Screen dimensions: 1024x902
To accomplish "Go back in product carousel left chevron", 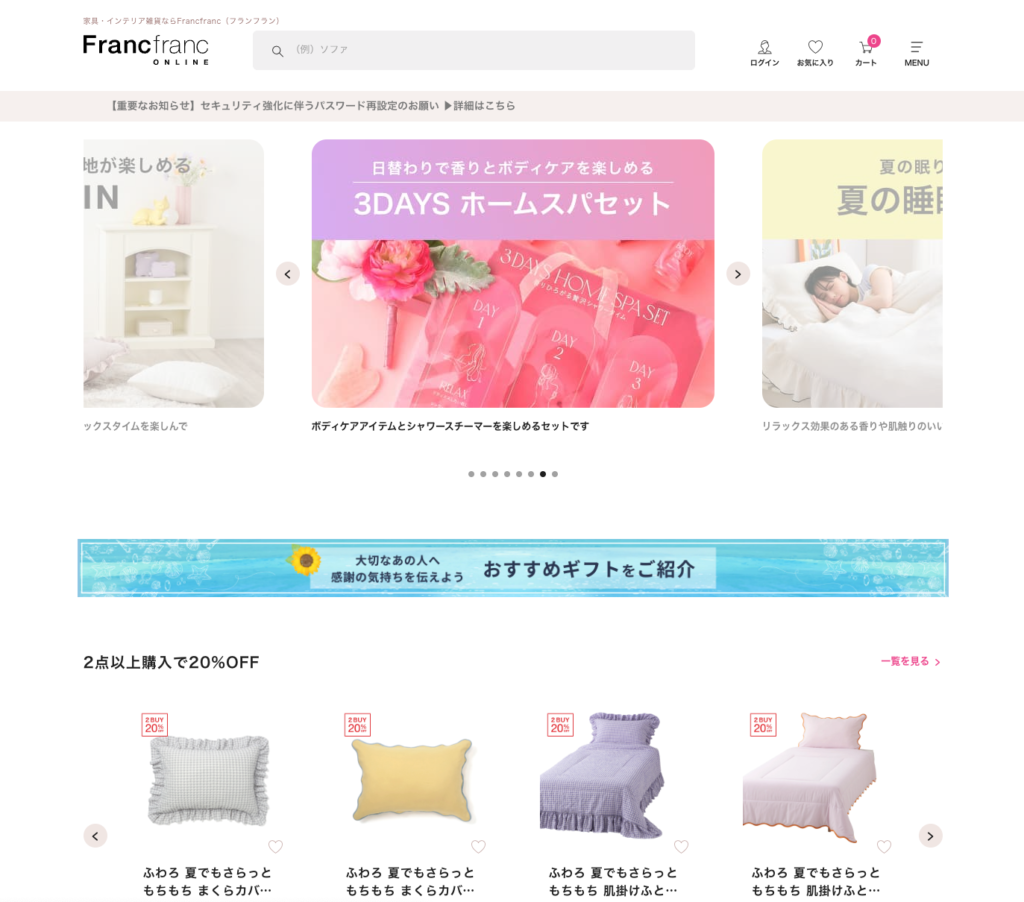I will pyautogui.click(x=95, y=835).
